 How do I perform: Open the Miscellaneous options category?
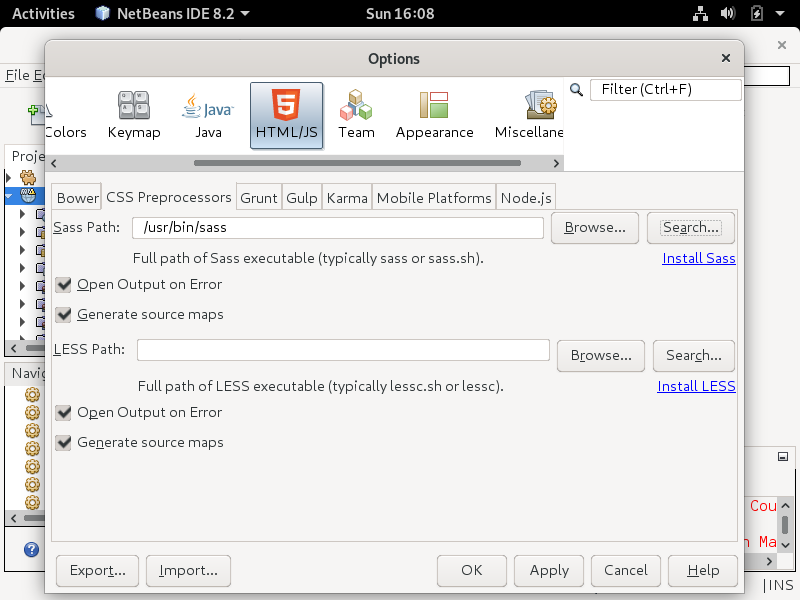coord(529,116)
